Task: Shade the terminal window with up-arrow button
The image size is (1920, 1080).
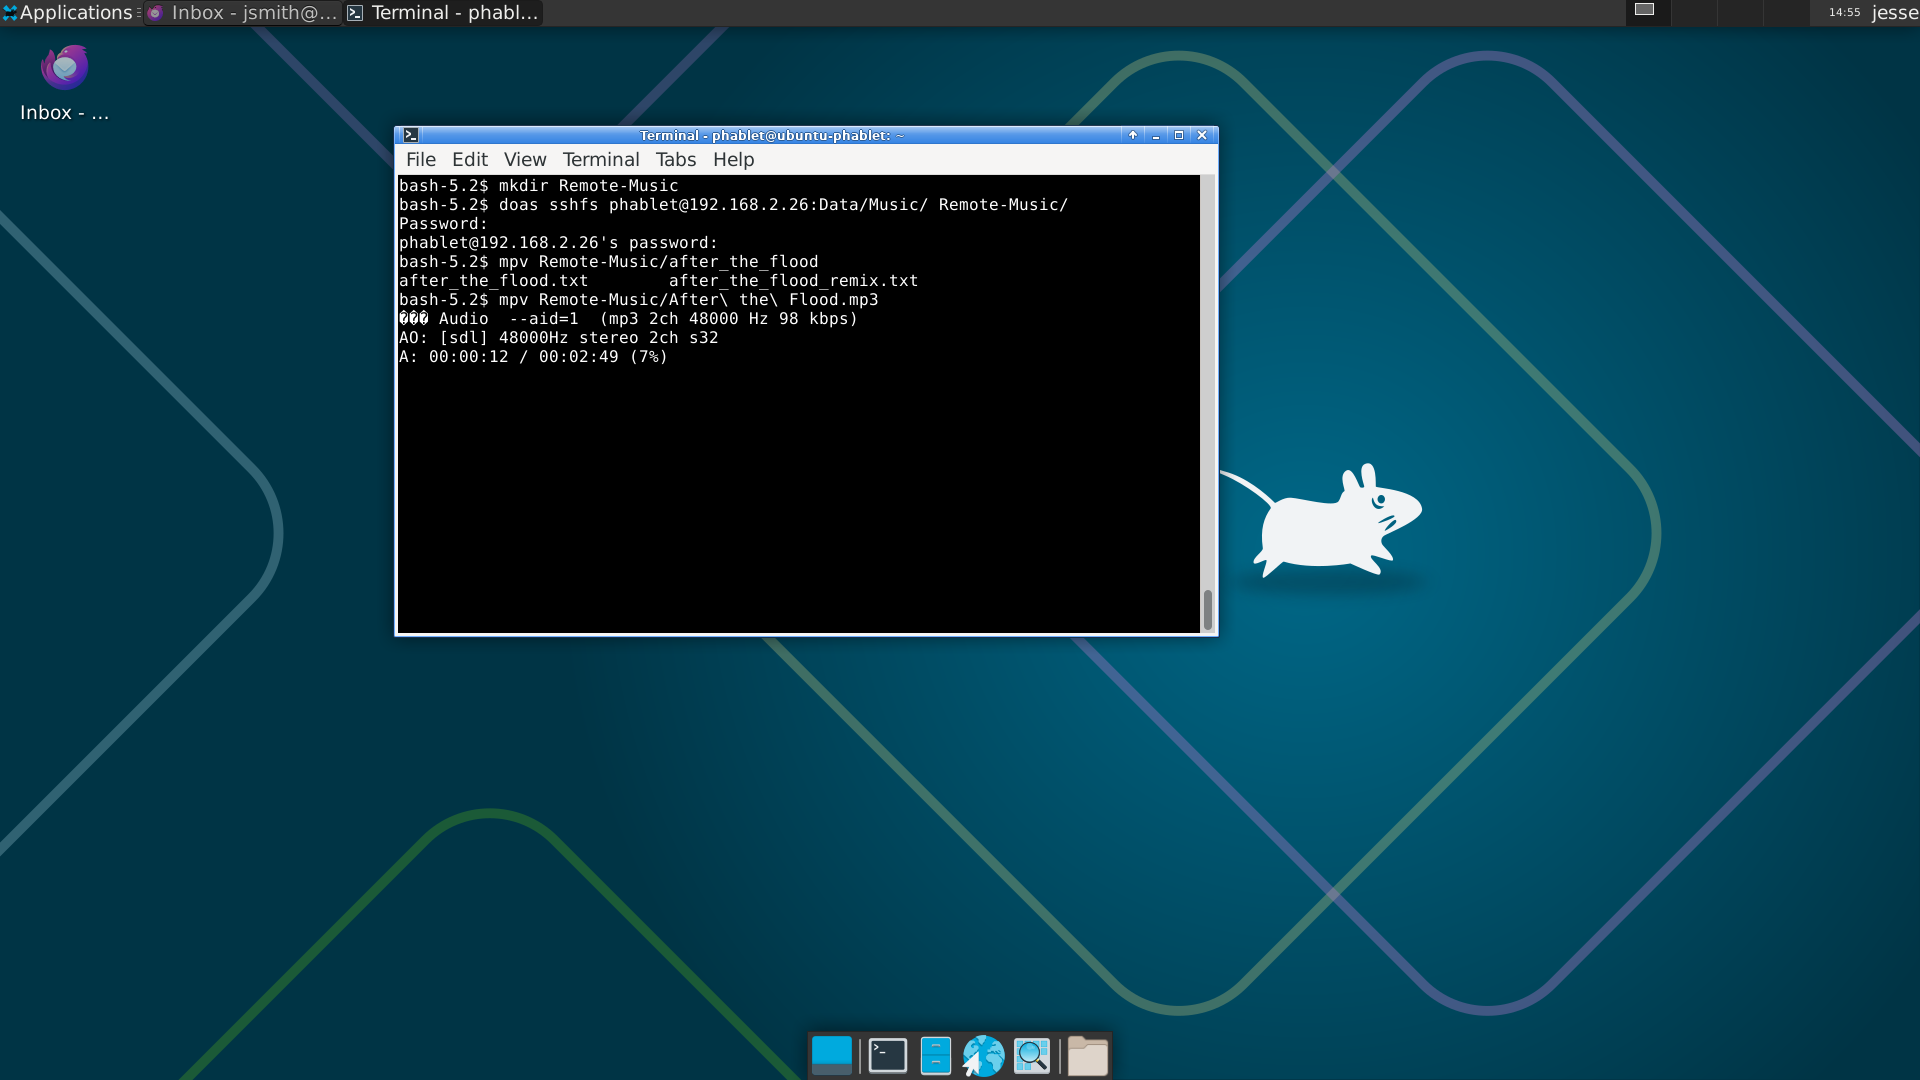Action: click(x=1133, y=135)
